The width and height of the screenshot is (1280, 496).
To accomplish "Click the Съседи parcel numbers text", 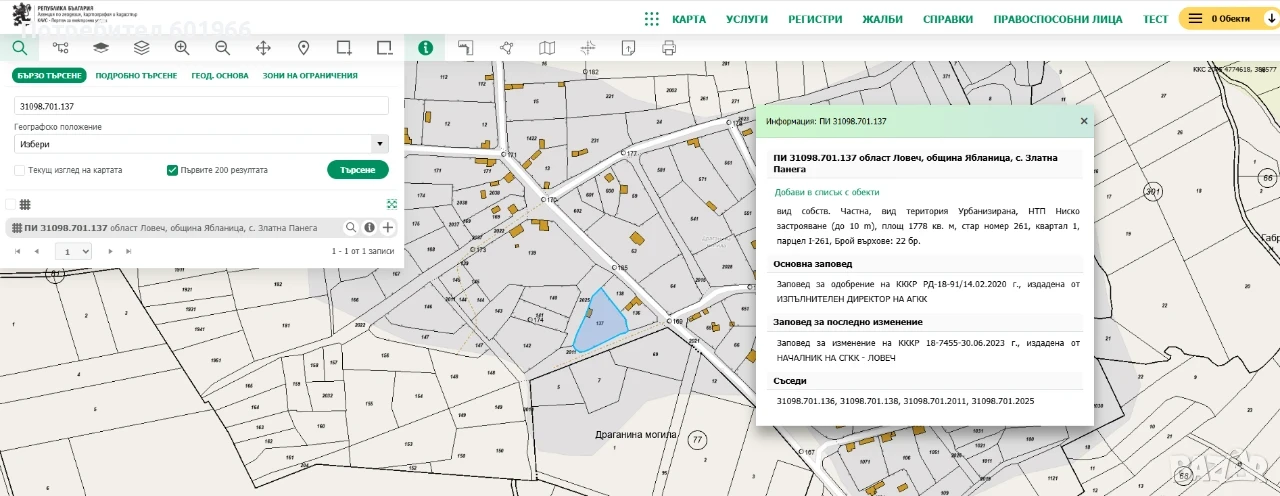I will click(905, 401).
